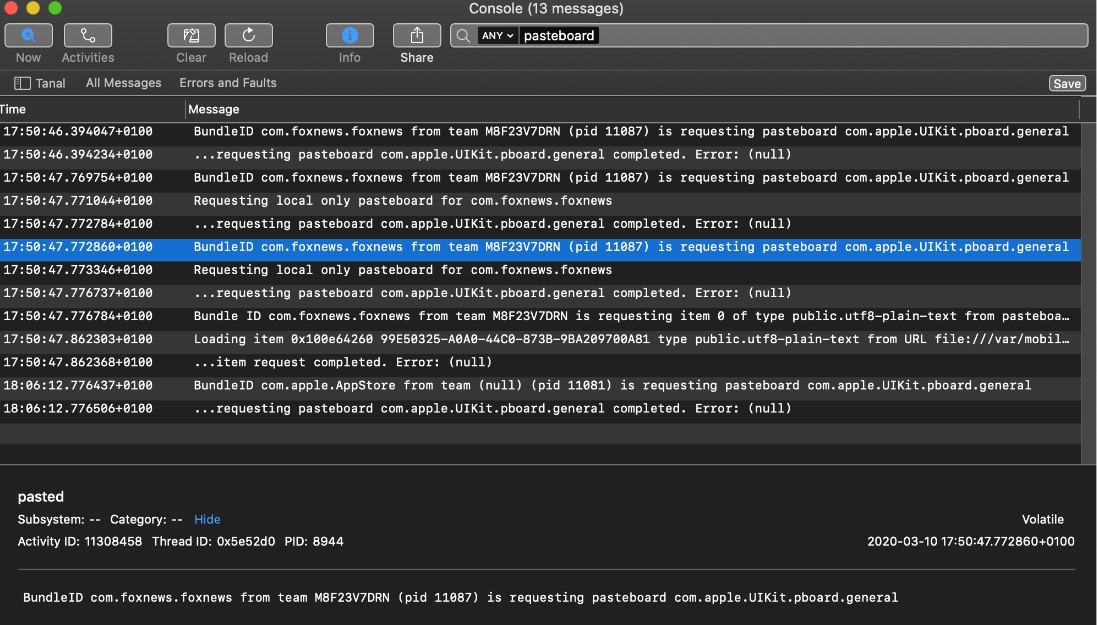Screen dimensions: 1097x625
Task: Click the Volatile label in details
Action: [1042, 519]
